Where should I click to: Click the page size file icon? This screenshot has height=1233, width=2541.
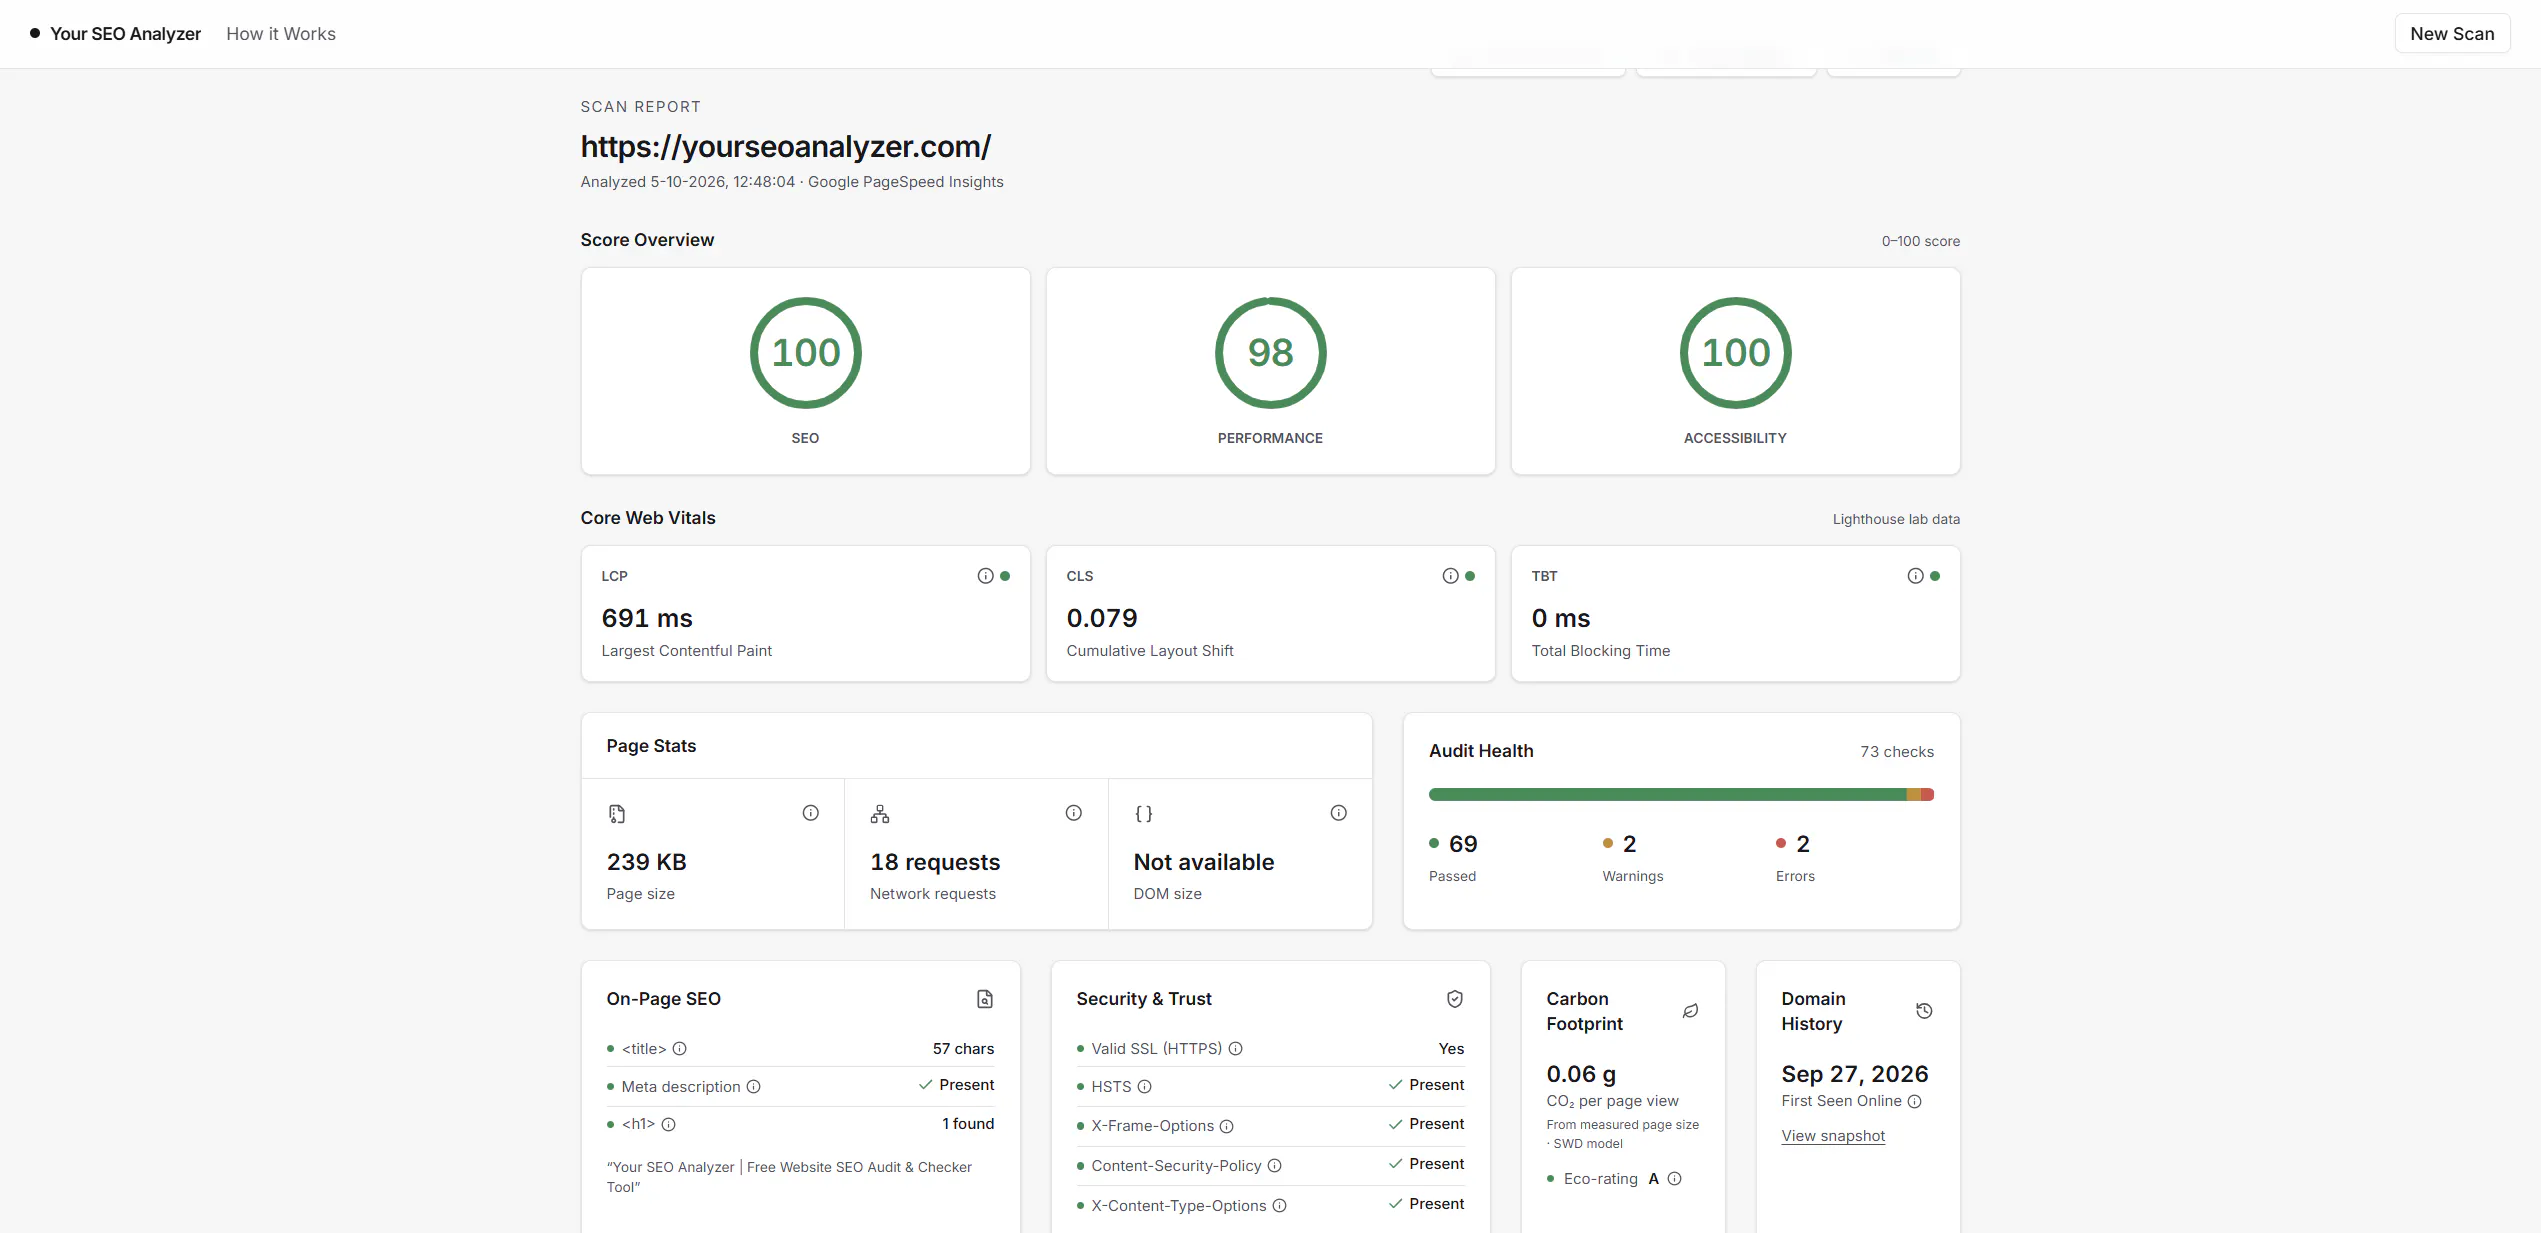click(617, 814)
